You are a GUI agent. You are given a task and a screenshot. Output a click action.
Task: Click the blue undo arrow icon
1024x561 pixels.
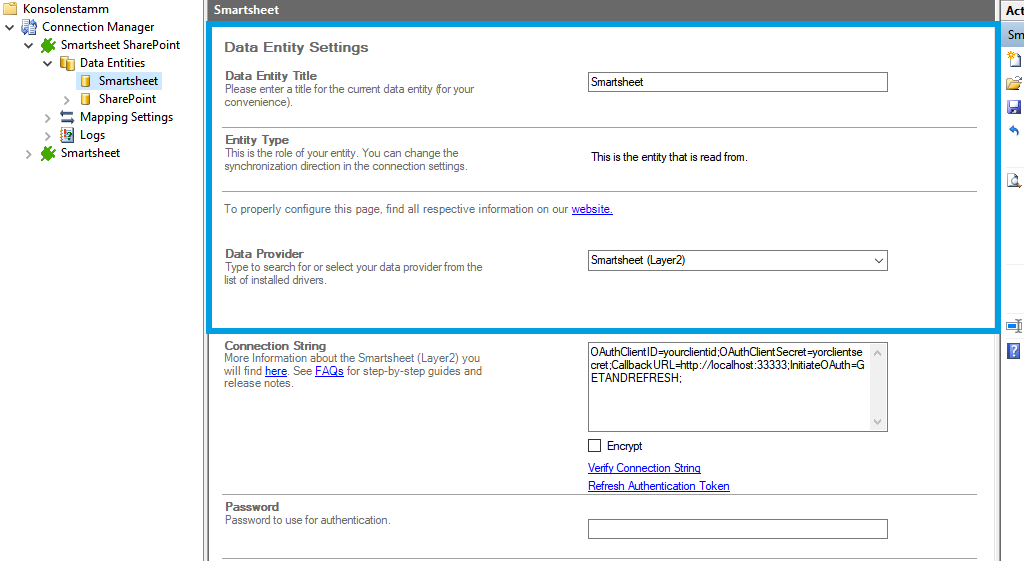[x=1014, y=131]
